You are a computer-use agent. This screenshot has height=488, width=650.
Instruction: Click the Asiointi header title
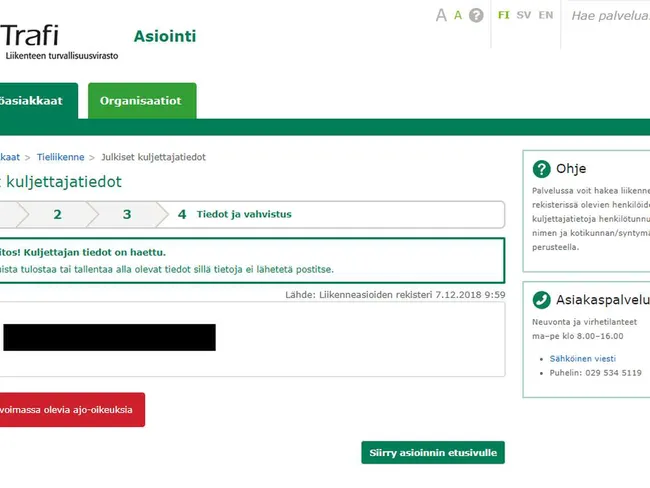coord(165,37)
